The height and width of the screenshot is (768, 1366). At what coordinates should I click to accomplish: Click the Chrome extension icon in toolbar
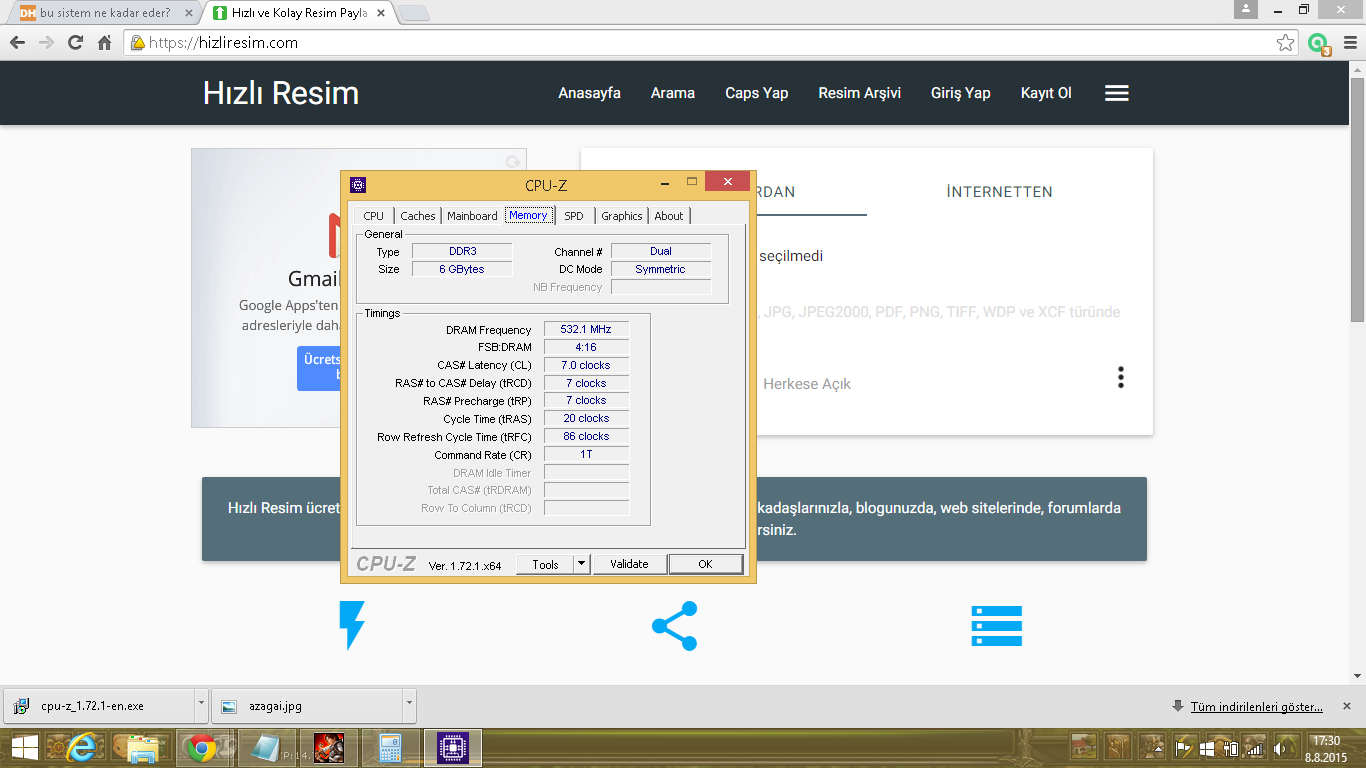pos(1318,43)
